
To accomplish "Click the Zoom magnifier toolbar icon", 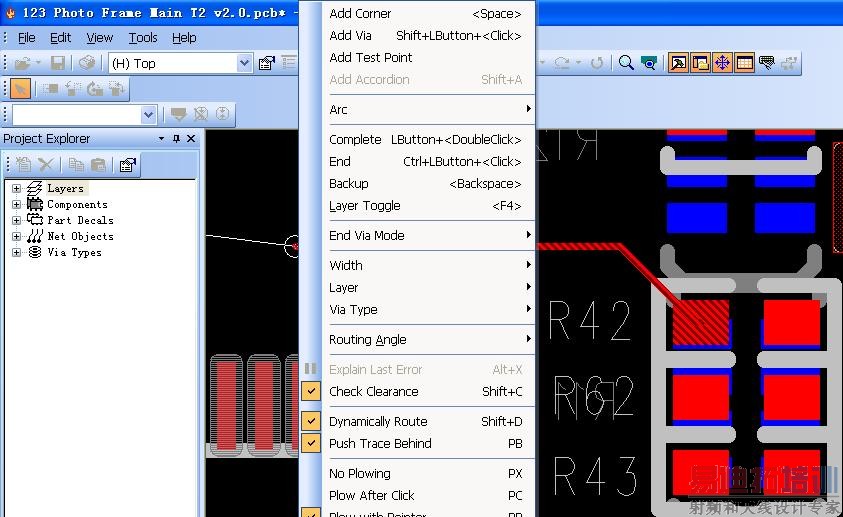I will coord(626,63).
